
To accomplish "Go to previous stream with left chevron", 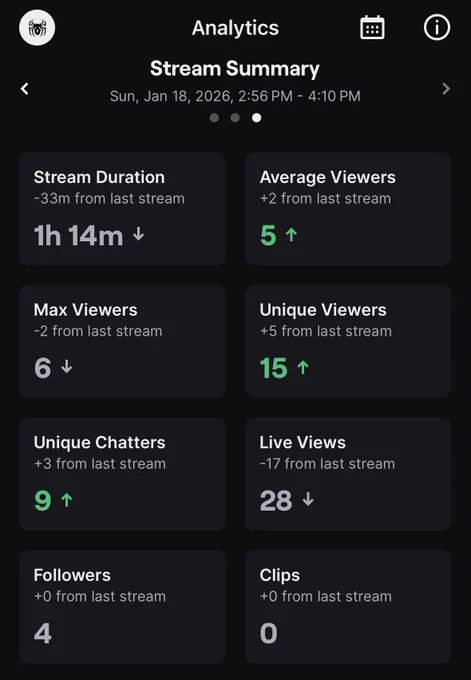I will pos(25,89).
